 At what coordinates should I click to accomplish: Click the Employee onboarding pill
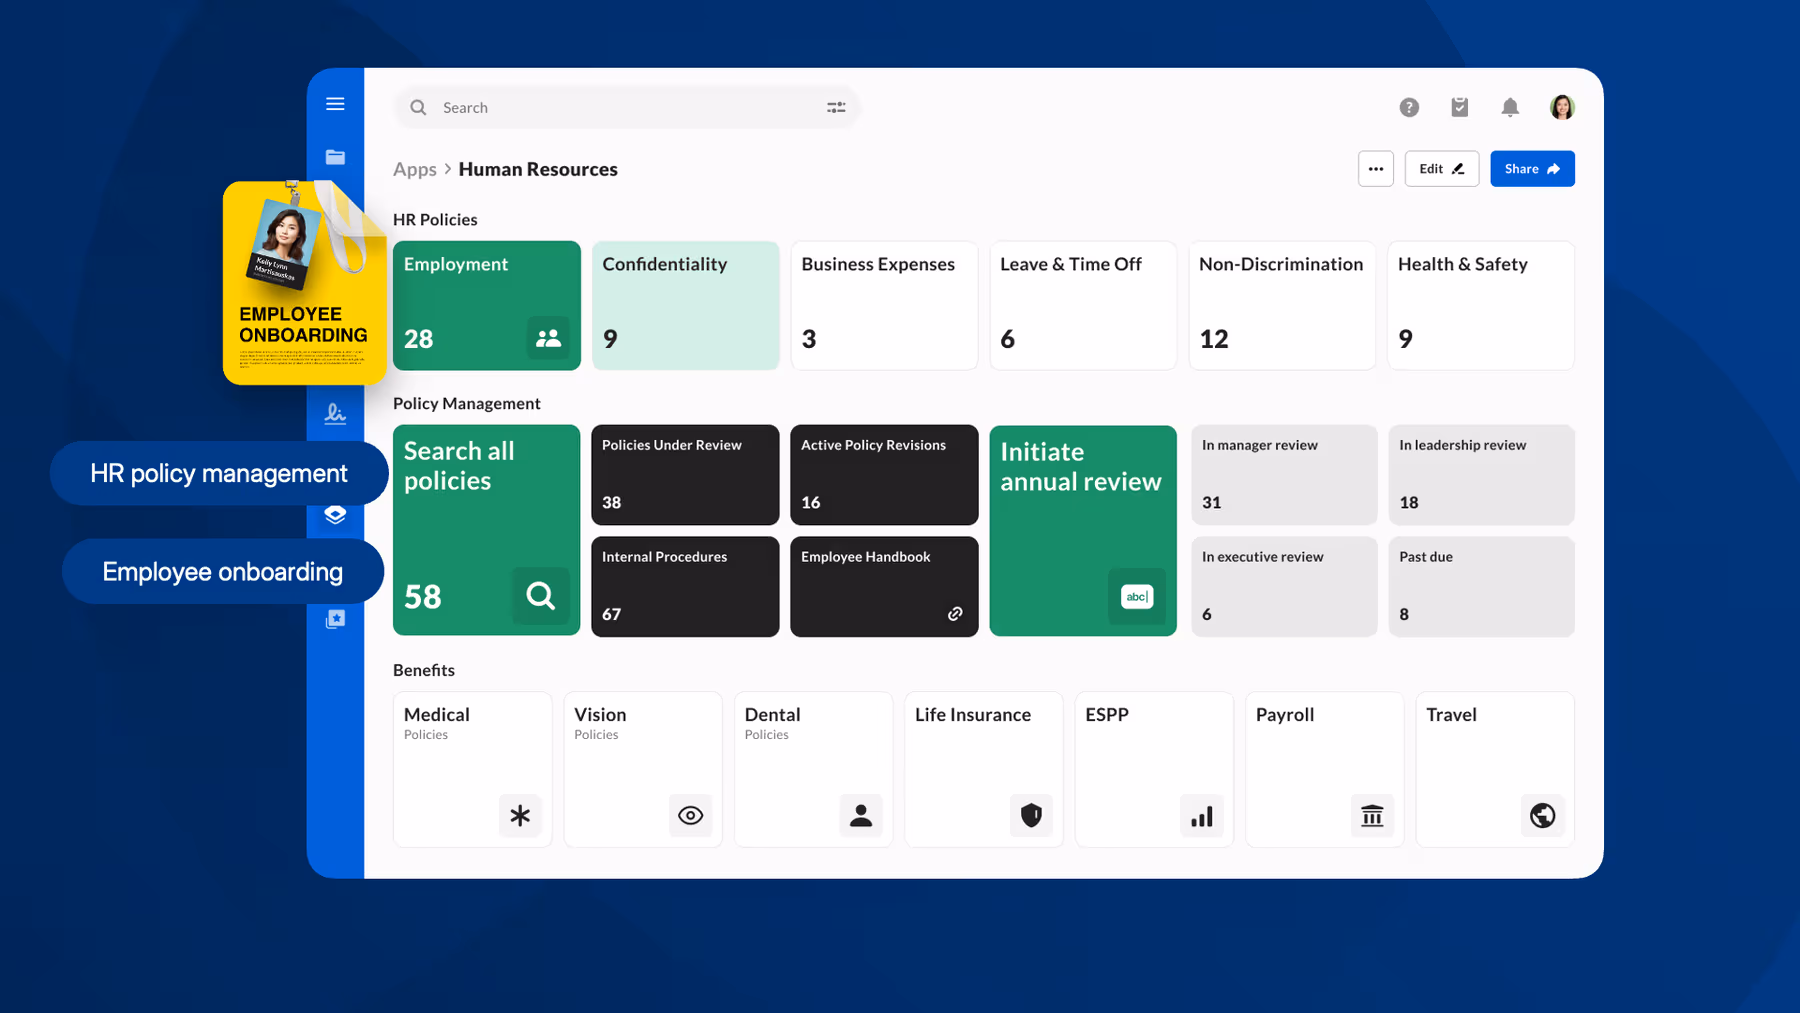click(x=223, y=571)
